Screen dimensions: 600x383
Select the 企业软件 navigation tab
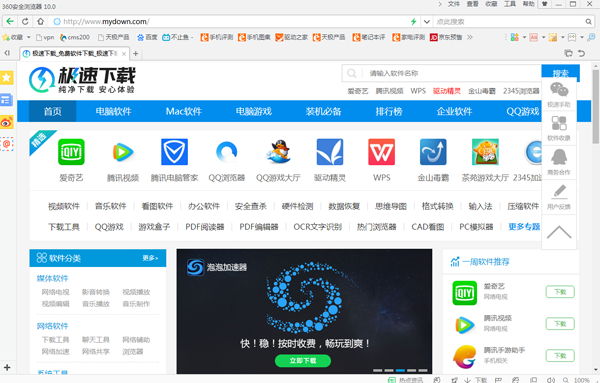454,111
